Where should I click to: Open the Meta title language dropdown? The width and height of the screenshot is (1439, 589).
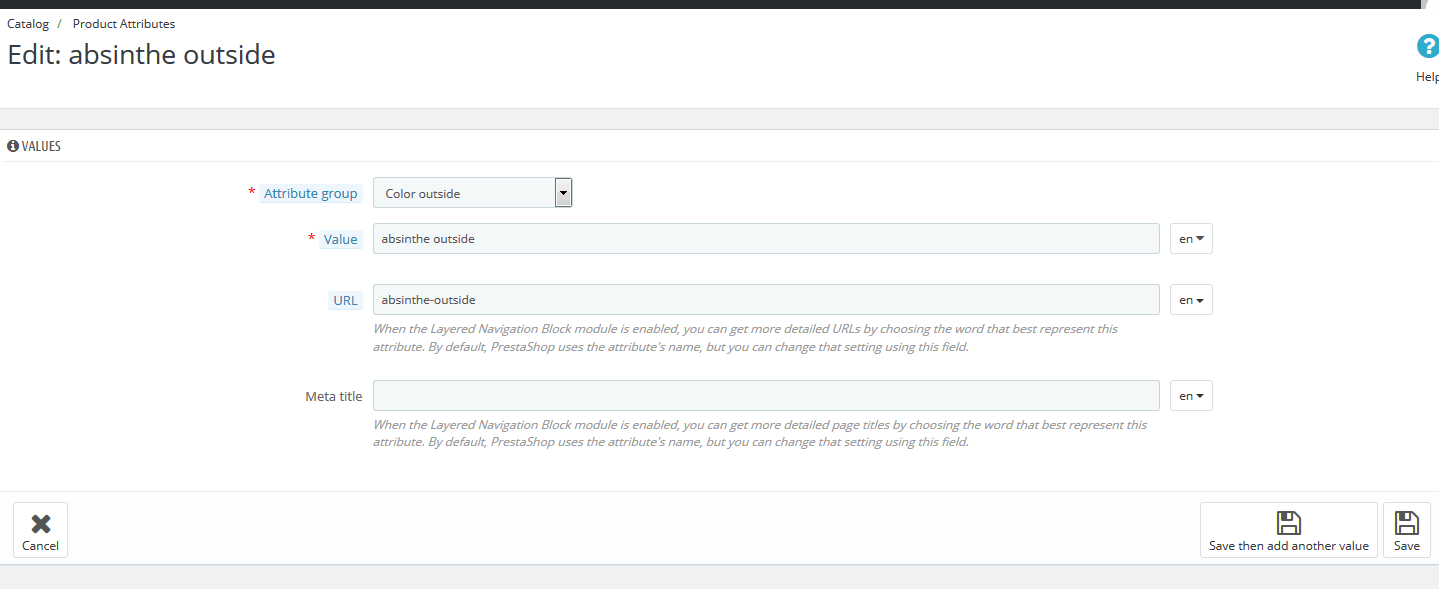[1191, 396]
